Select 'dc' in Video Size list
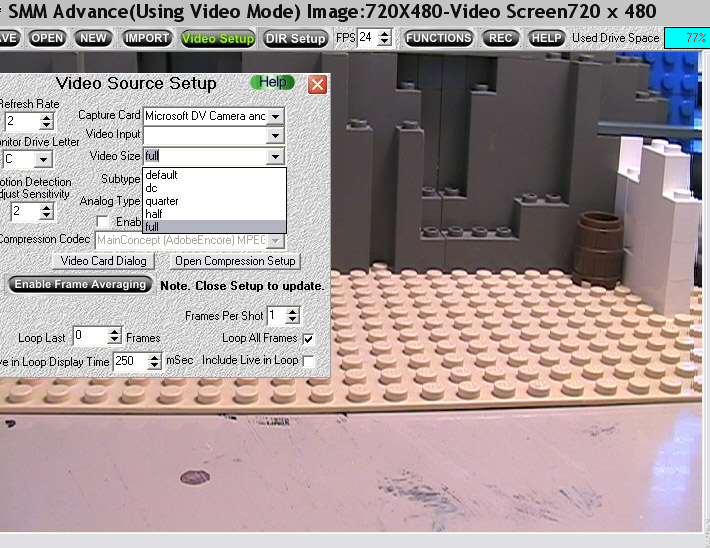This screenshot has height=548, width=710. click(215, 188)
